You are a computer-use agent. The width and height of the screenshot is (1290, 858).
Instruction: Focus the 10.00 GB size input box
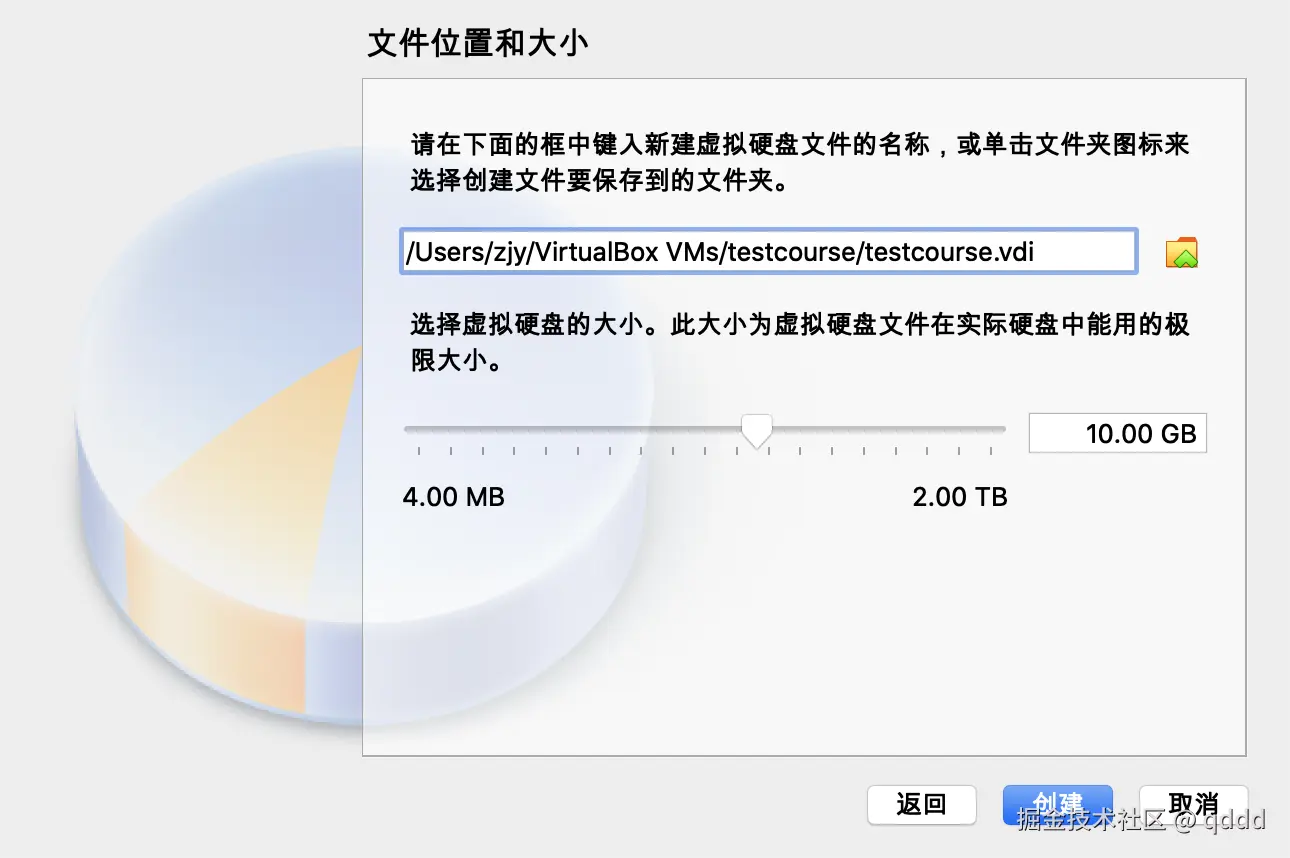click(1118, 434)
